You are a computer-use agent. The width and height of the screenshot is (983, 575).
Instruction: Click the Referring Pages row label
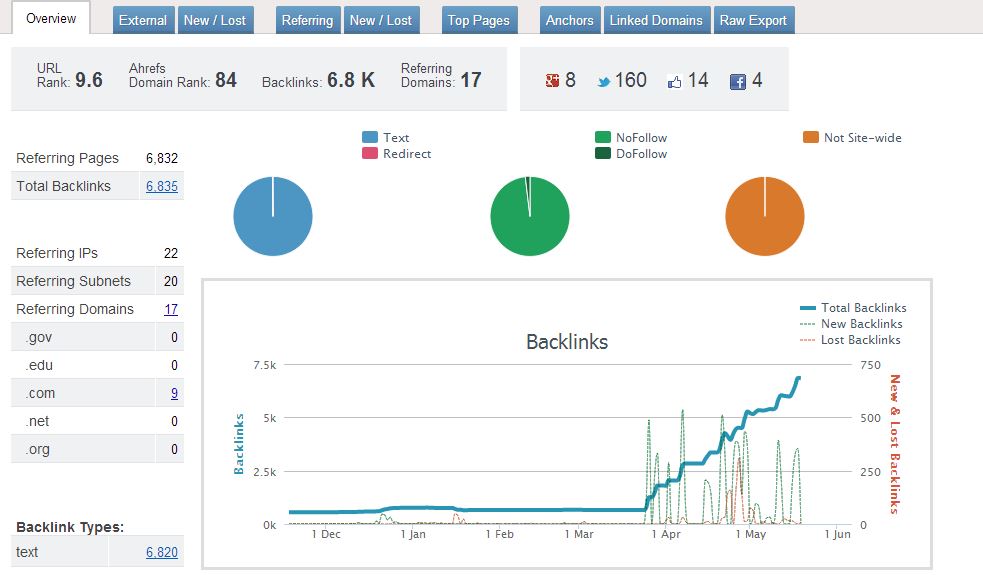point(67,158)
